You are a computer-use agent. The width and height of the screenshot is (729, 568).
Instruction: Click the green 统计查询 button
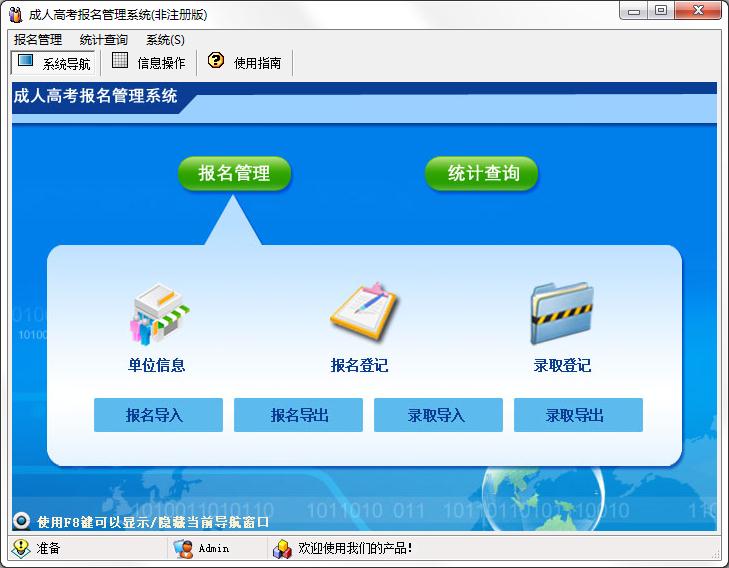click(482, 173)
